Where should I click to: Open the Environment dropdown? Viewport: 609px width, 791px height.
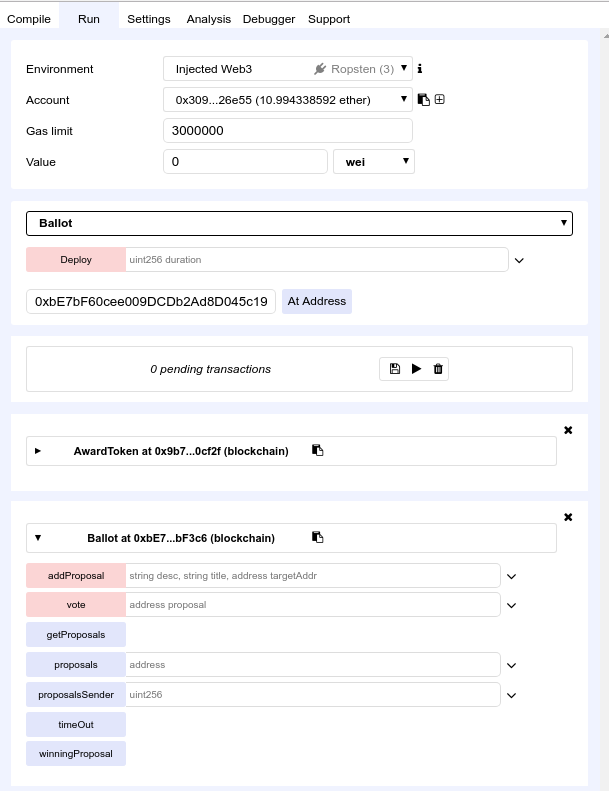288,69
